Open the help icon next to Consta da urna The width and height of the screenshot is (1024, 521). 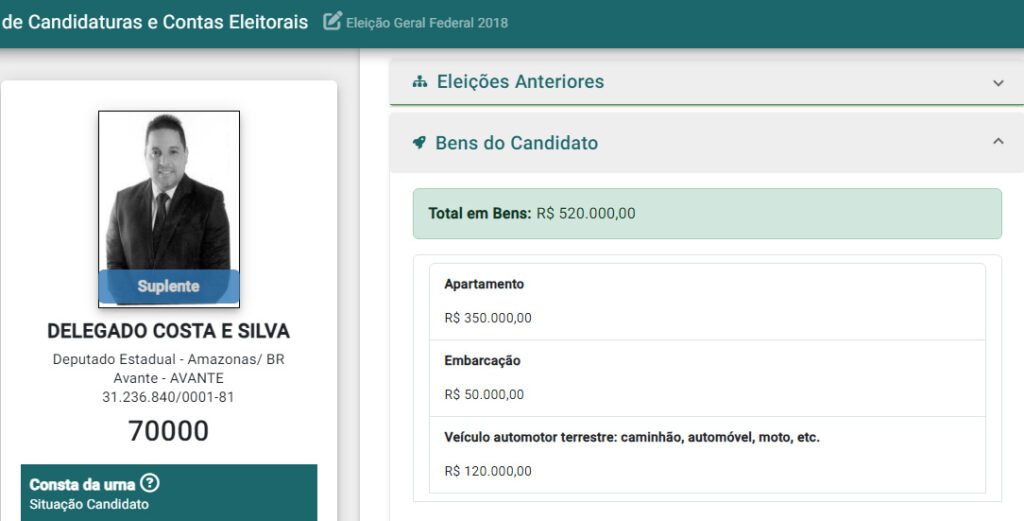(150, 484)
